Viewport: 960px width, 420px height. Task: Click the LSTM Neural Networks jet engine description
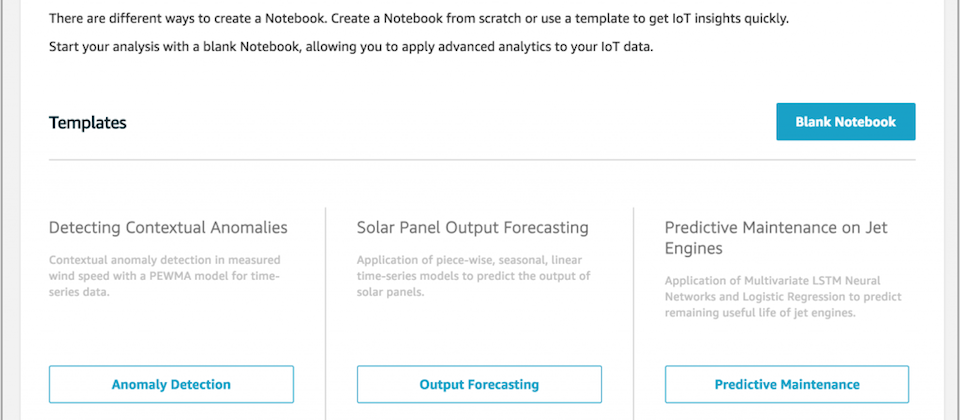pos(783,297)
